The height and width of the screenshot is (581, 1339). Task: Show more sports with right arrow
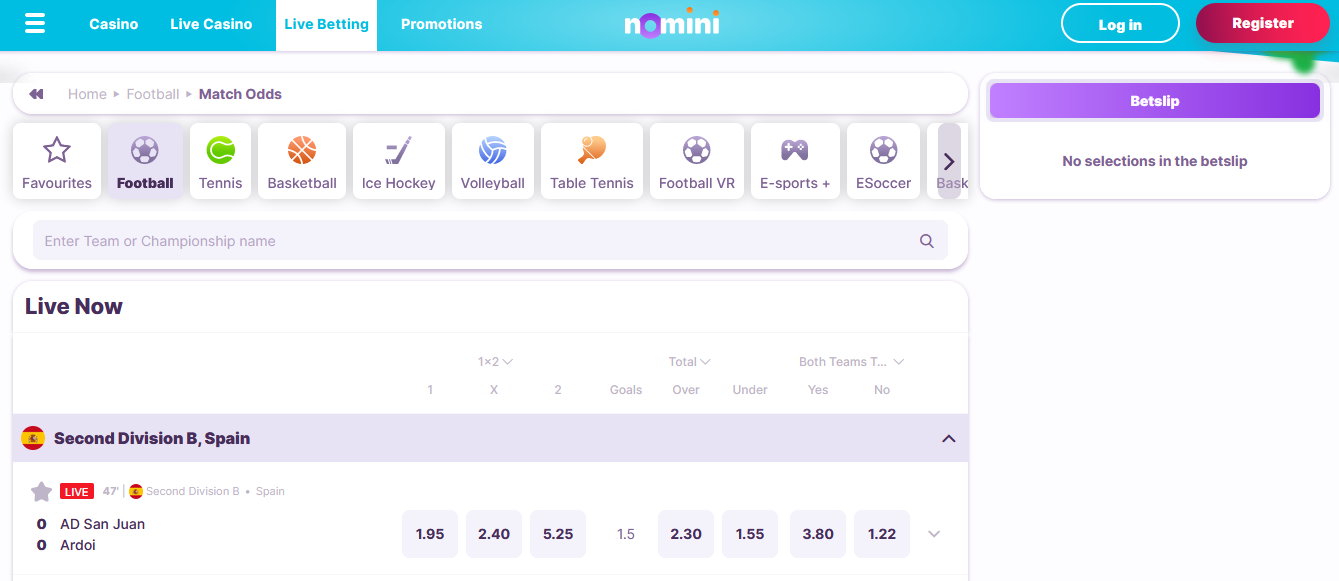click(949, 161)
